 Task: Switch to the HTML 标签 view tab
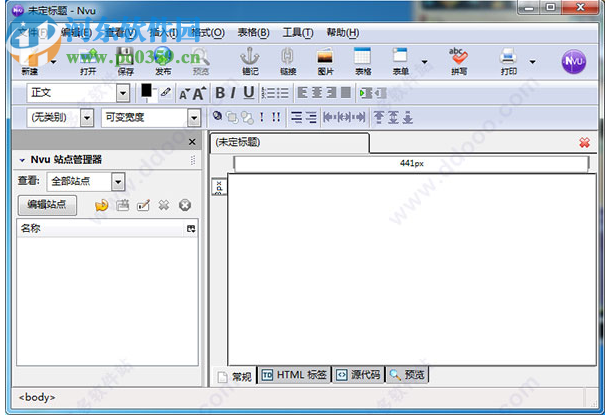(294, 375)
